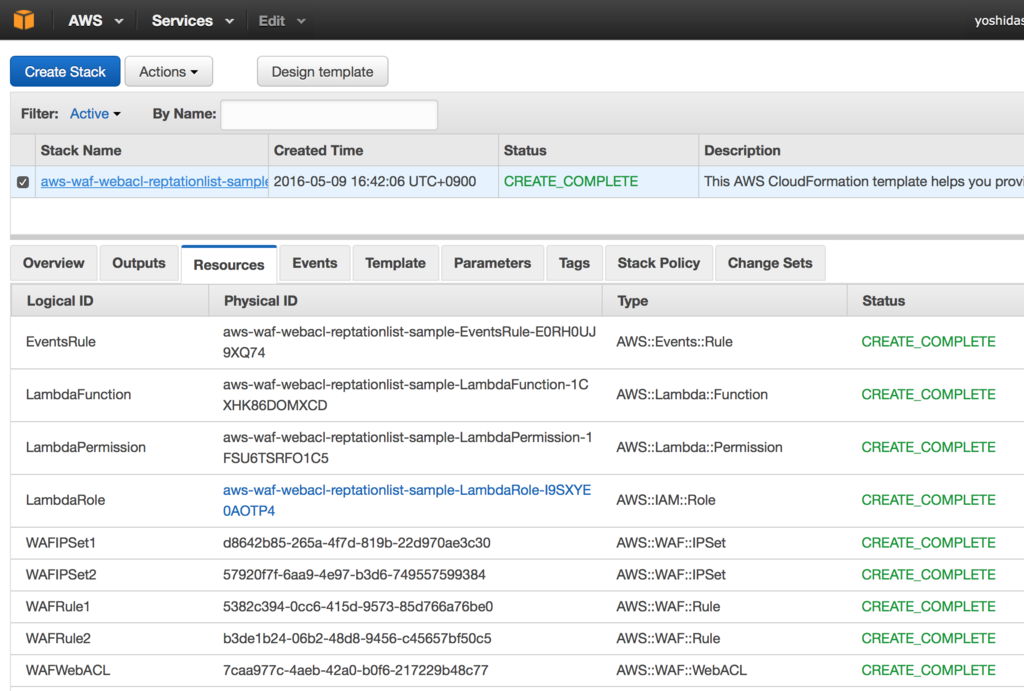Select the LambdaRole logical ID cell
Viewport: 1024px width, 691px height.
point(65,500)
